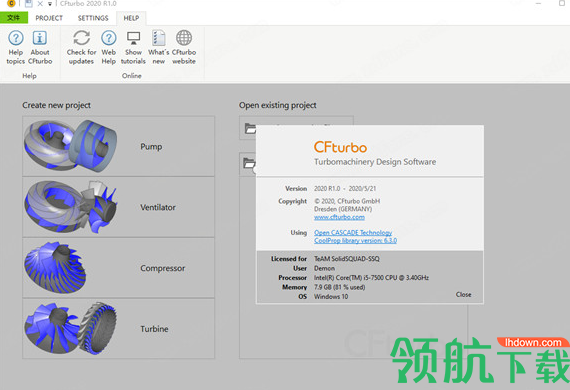
Task: Create a new Ventilator project
Action: pyautogui.click(x=119, y=207)
